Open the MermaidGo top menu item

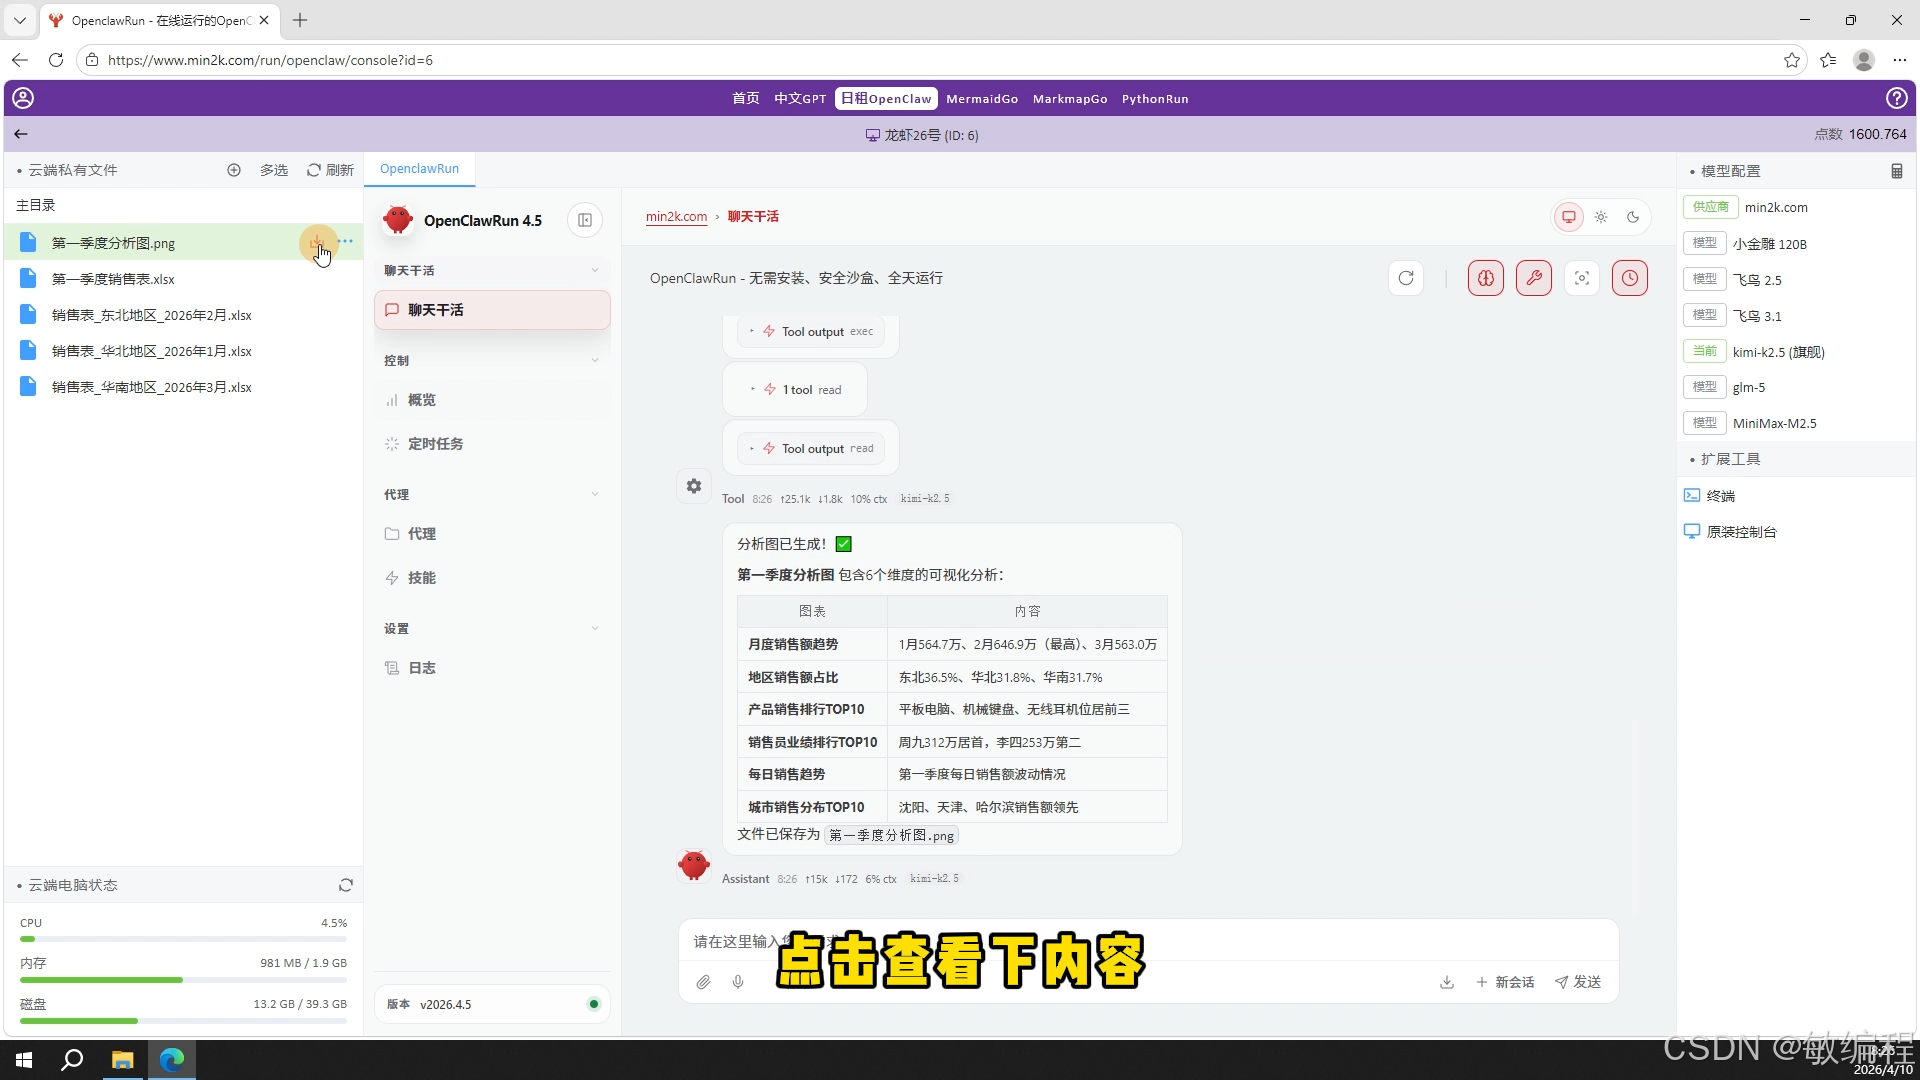pos(981,99)
